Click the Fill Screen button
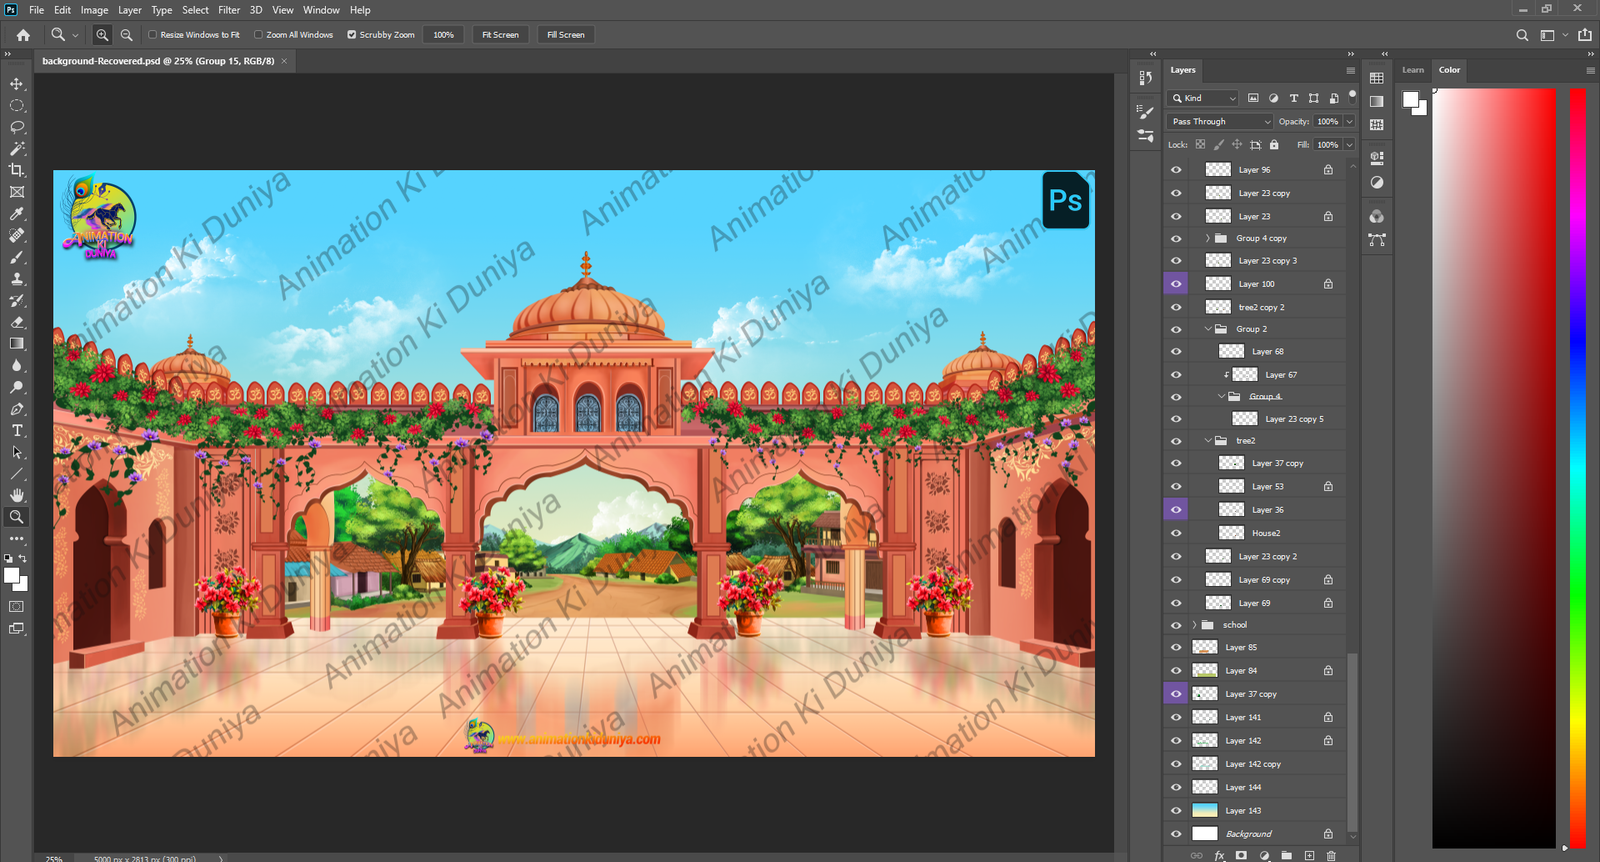Image resolution: width=1600 pixels, height=862 pixels. (565, 35)
